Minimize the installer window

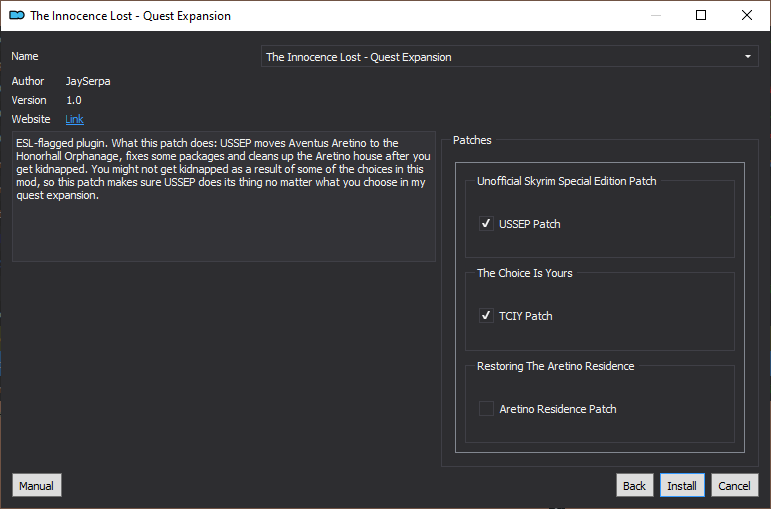pos(655,15)
